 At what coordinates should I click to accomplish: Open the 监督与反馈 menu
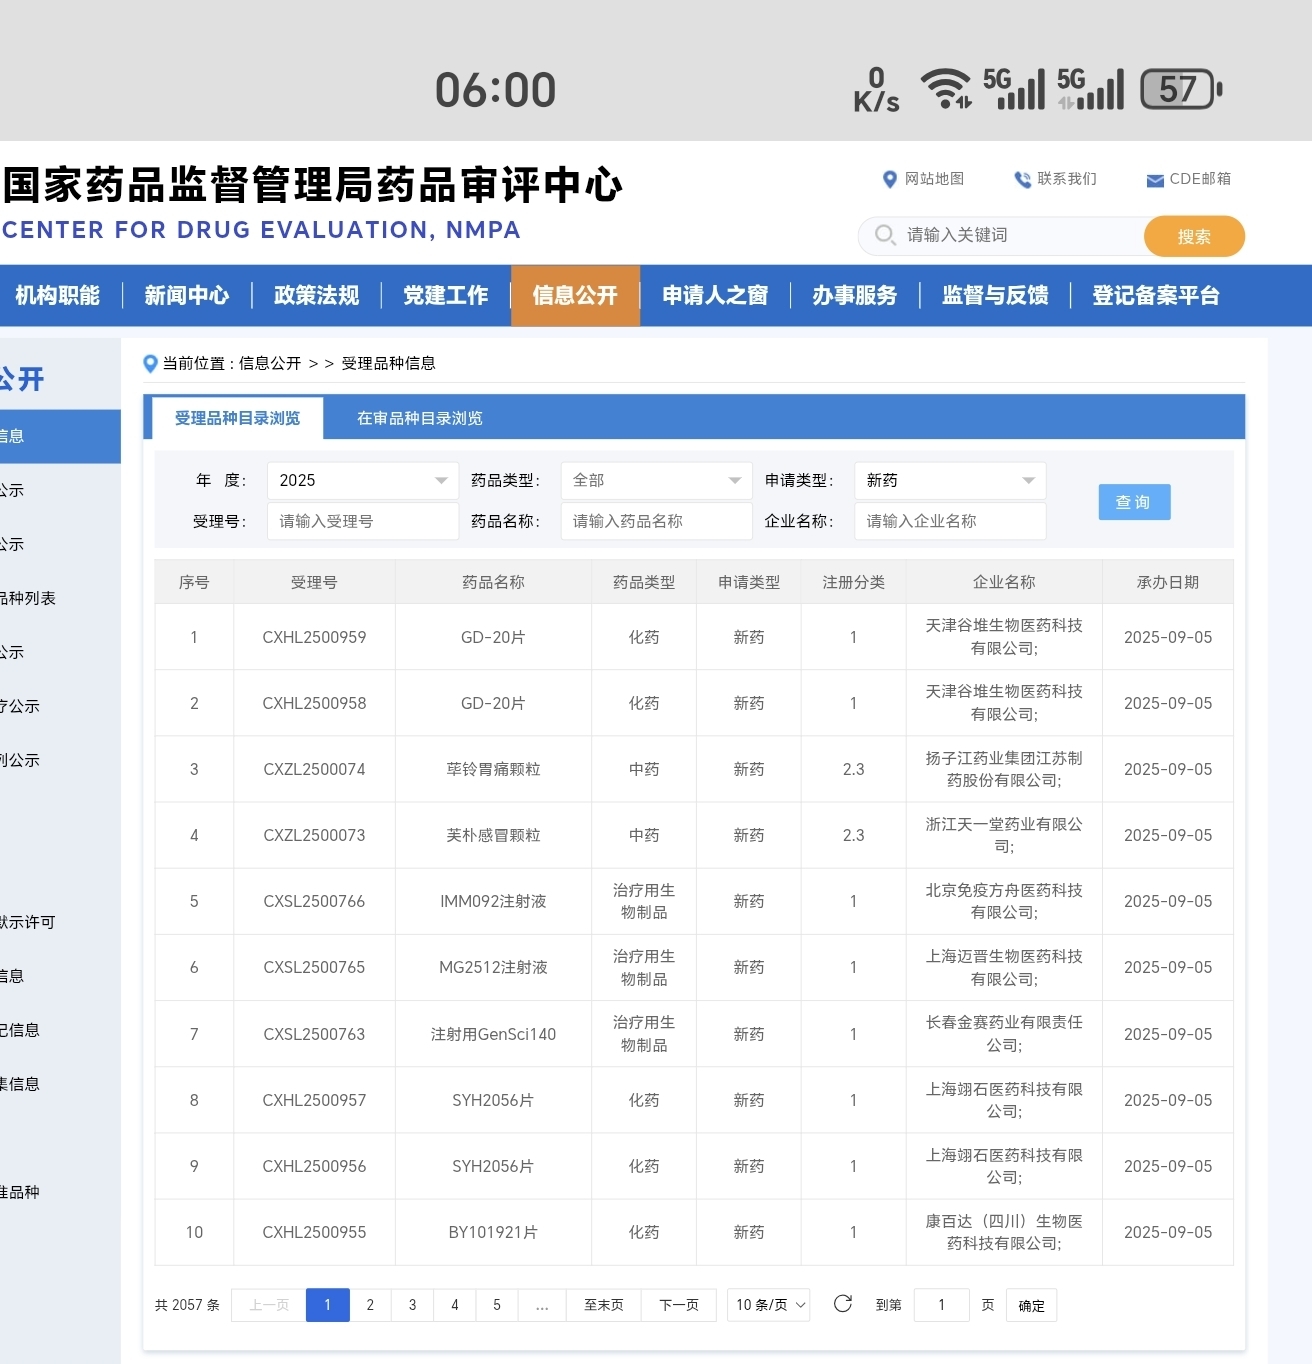(995, 296)
